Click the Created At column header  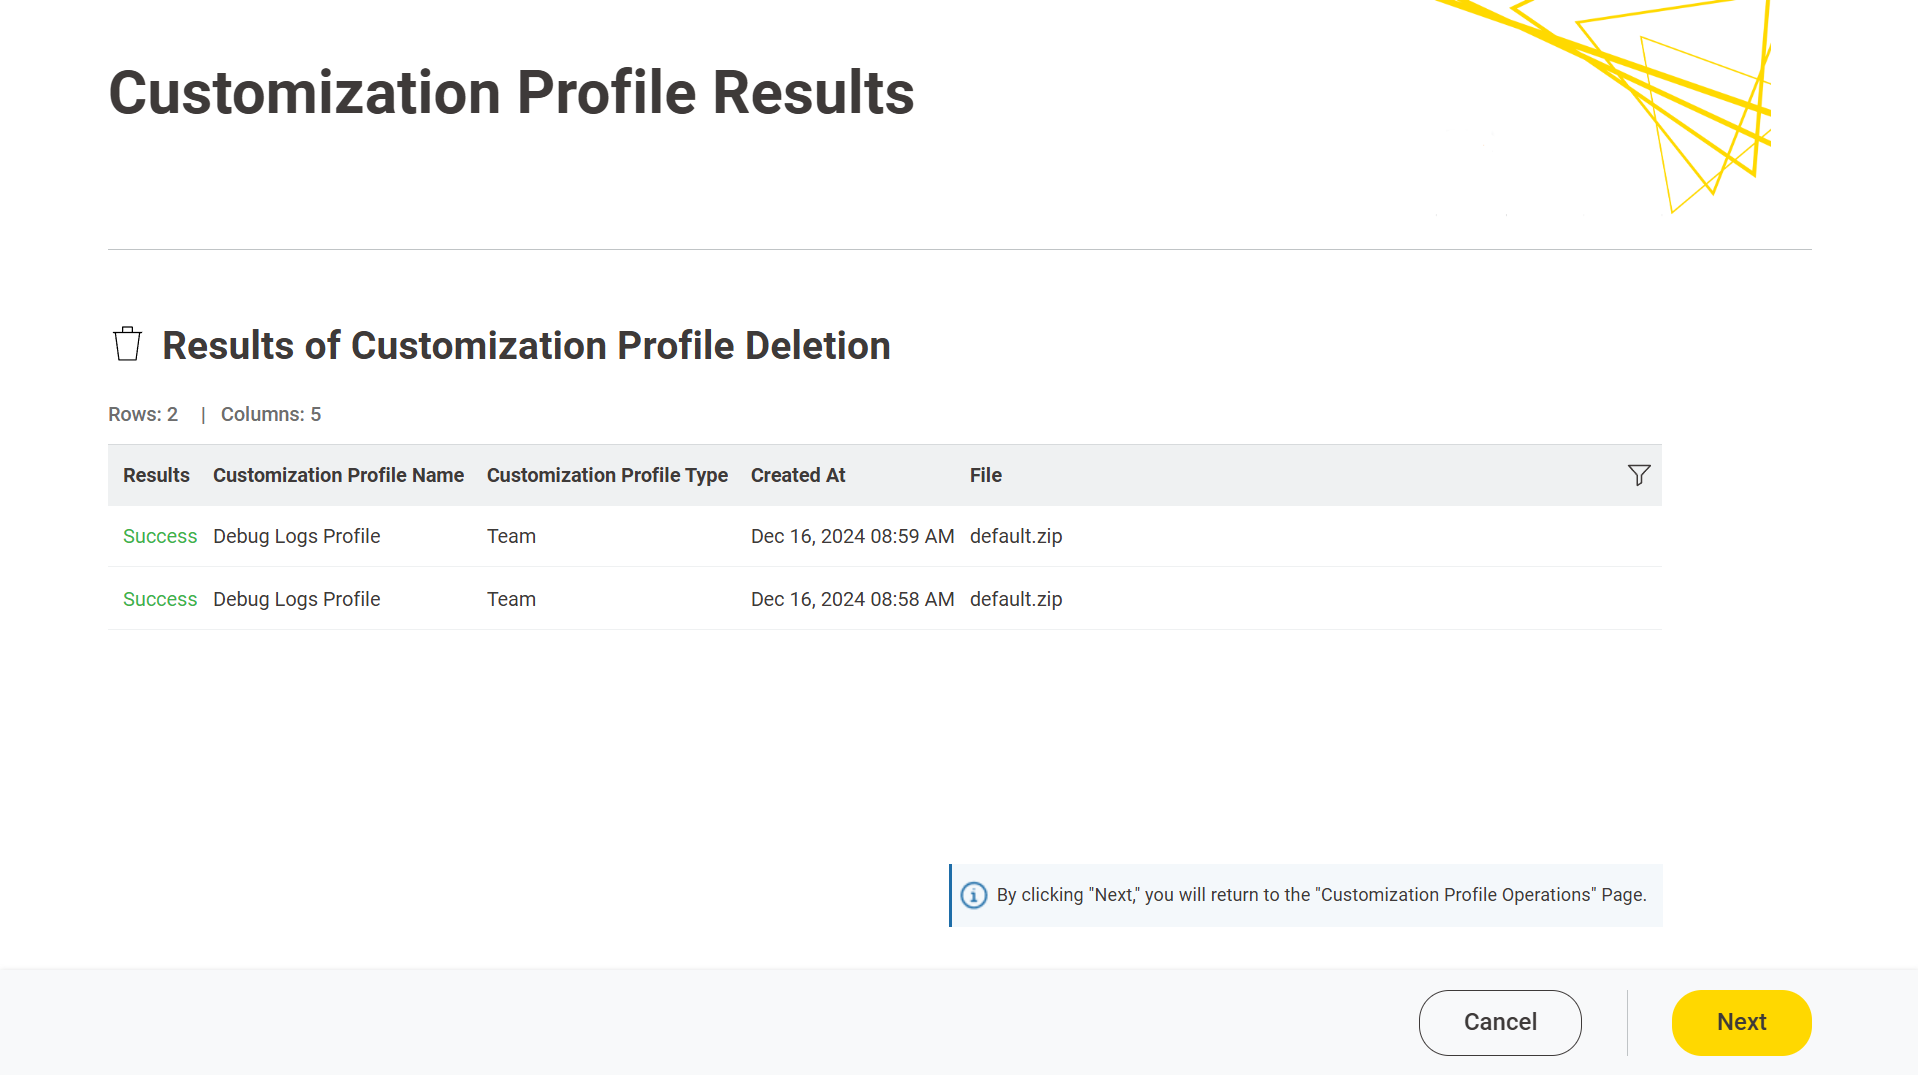coord(798,475)
